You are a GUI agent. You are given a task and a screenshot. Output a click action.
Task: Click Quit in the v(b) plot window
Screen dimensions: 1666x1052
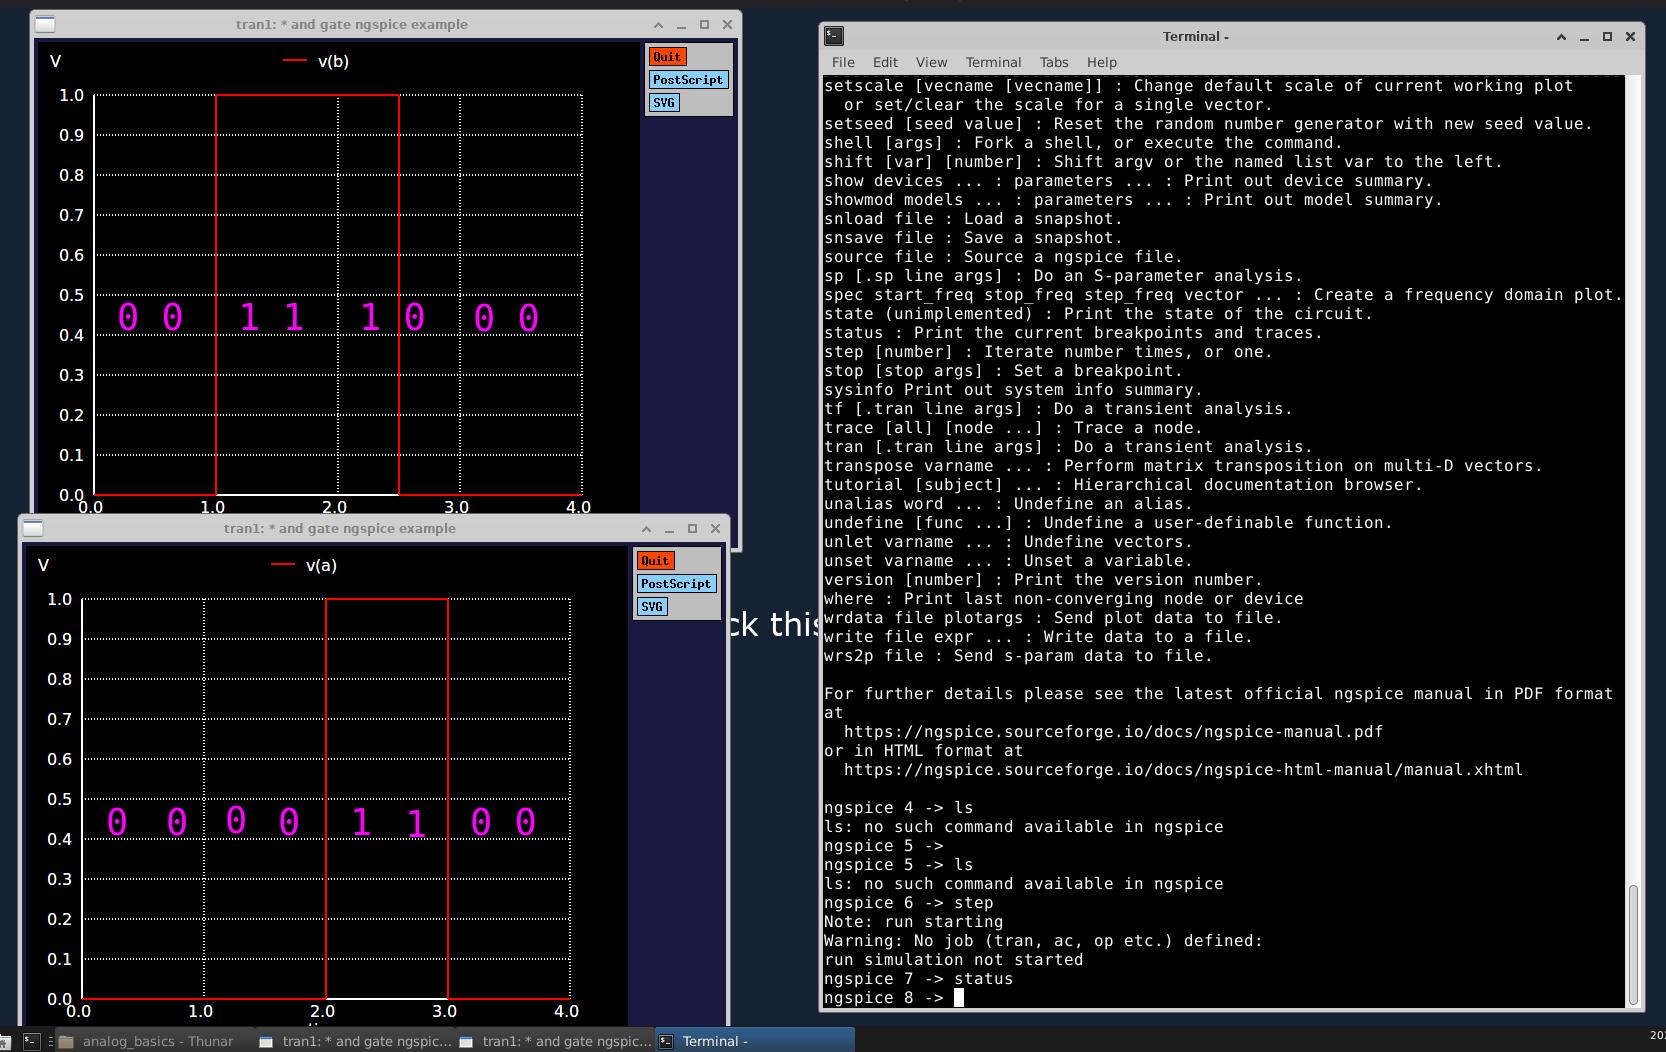click(x=667, y=57)
